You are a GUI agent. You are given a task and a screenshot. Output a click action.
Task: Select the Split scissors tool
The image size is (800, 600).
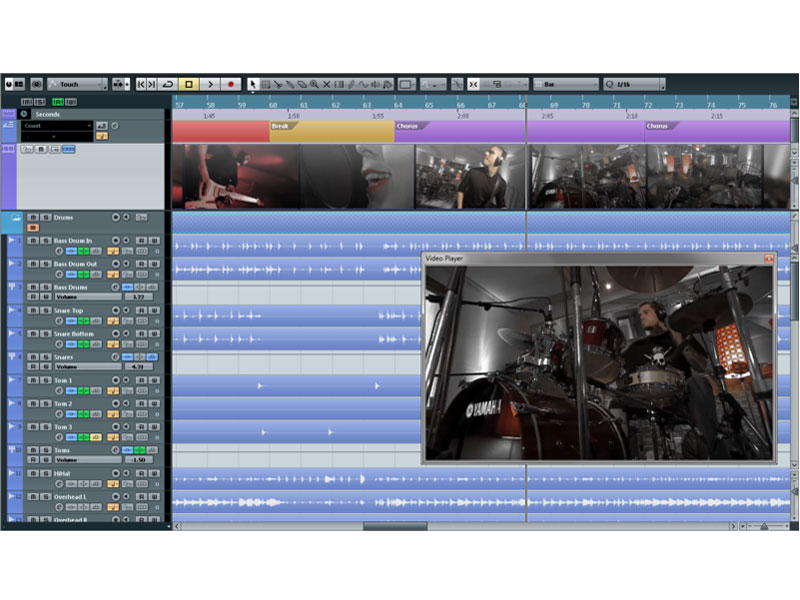[278, 84]
